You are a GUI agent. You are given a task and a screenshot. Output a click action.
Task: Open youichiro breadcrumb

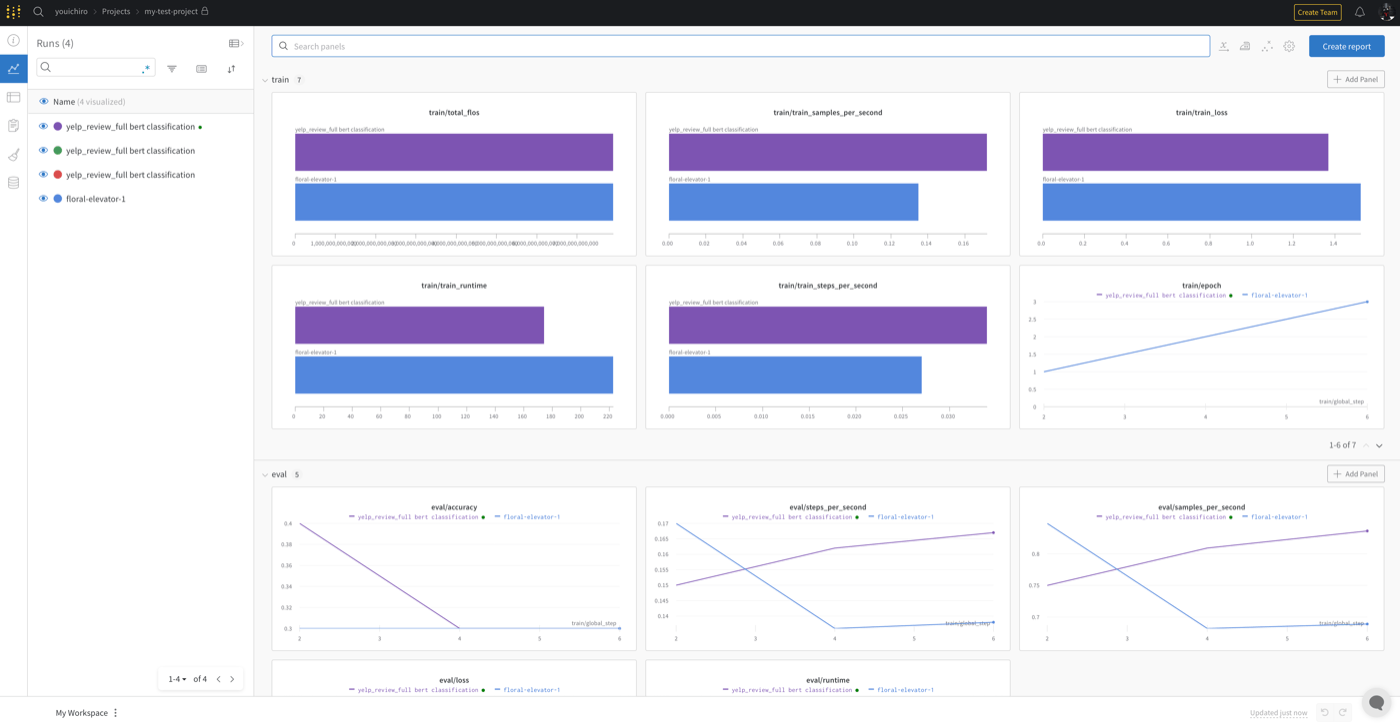click(x=71, y=12)
